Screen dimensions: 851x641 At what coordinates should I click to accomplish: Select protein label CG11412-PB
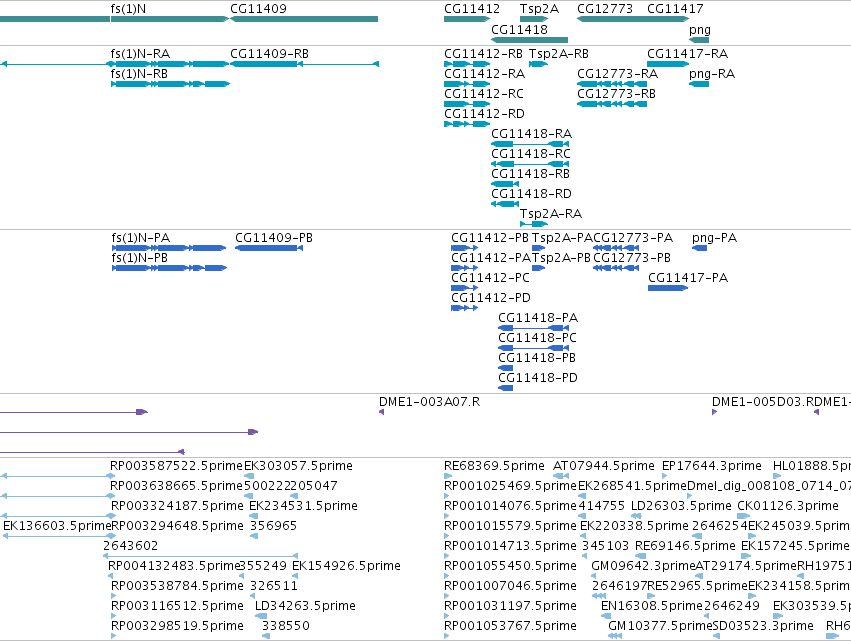tap(490, 238)
